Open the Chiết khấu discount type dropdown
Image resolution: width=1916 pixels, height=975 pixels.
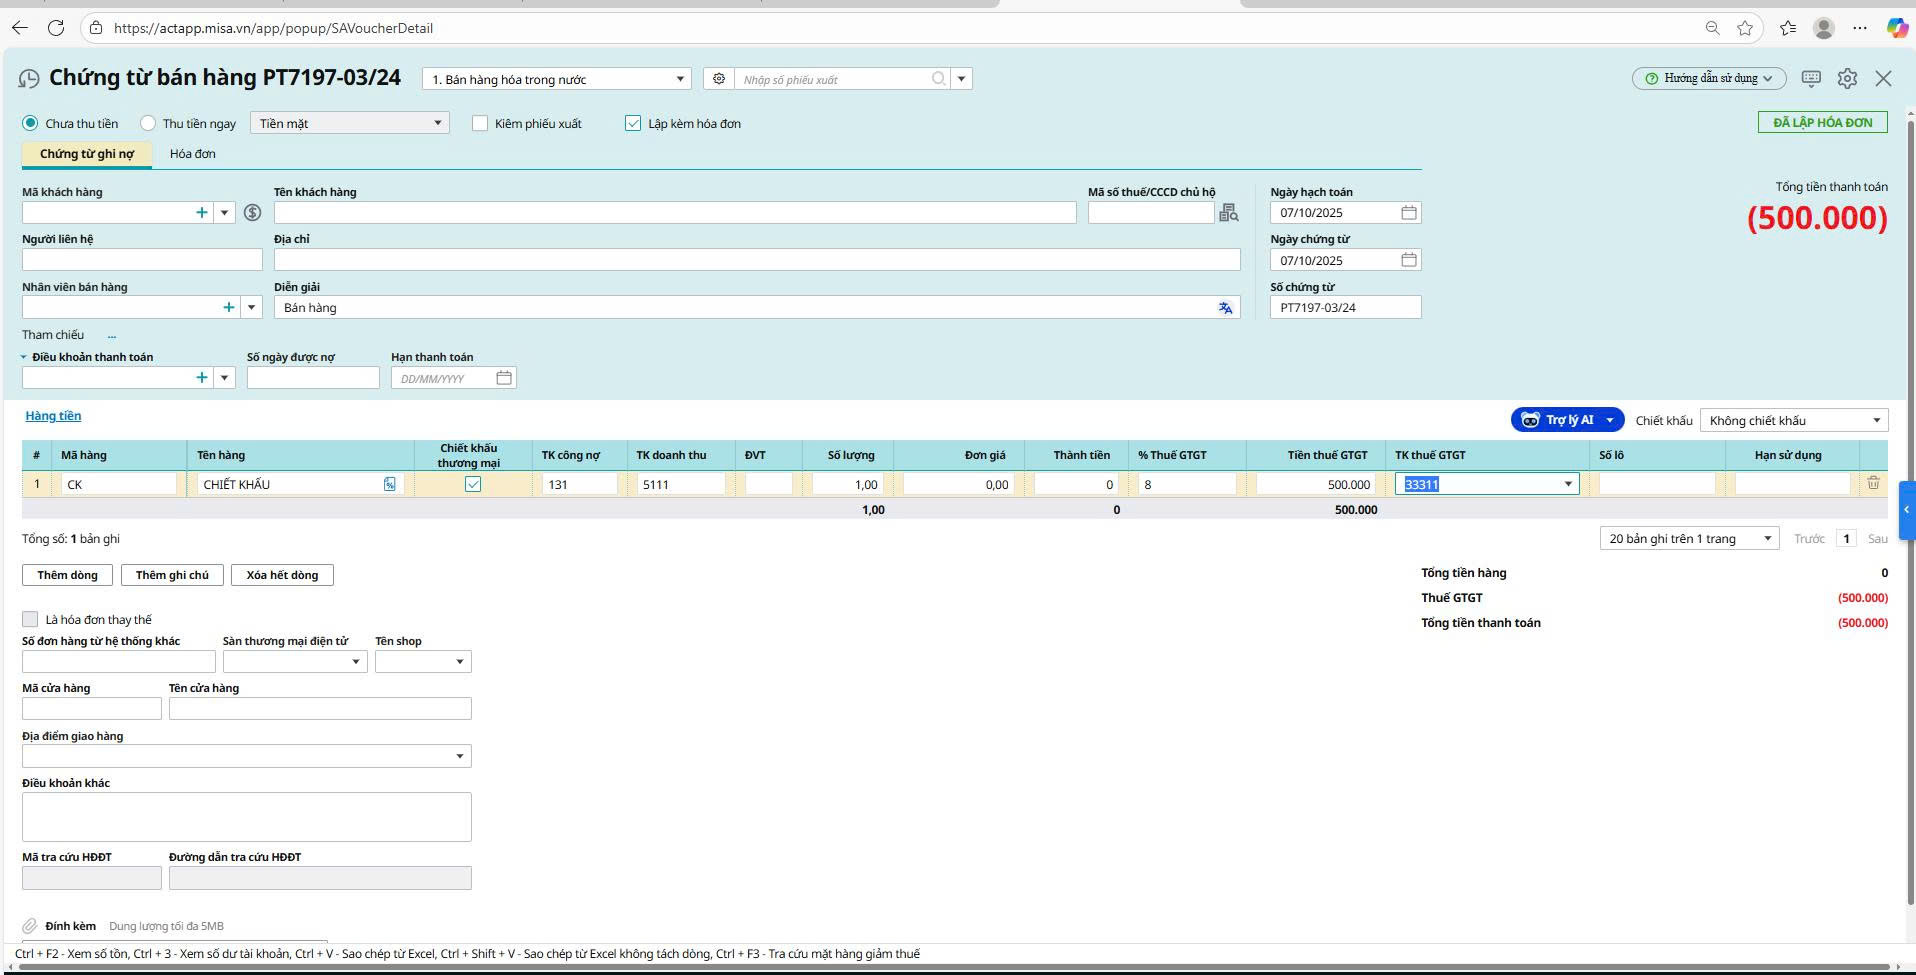(x=1876, y=421)
